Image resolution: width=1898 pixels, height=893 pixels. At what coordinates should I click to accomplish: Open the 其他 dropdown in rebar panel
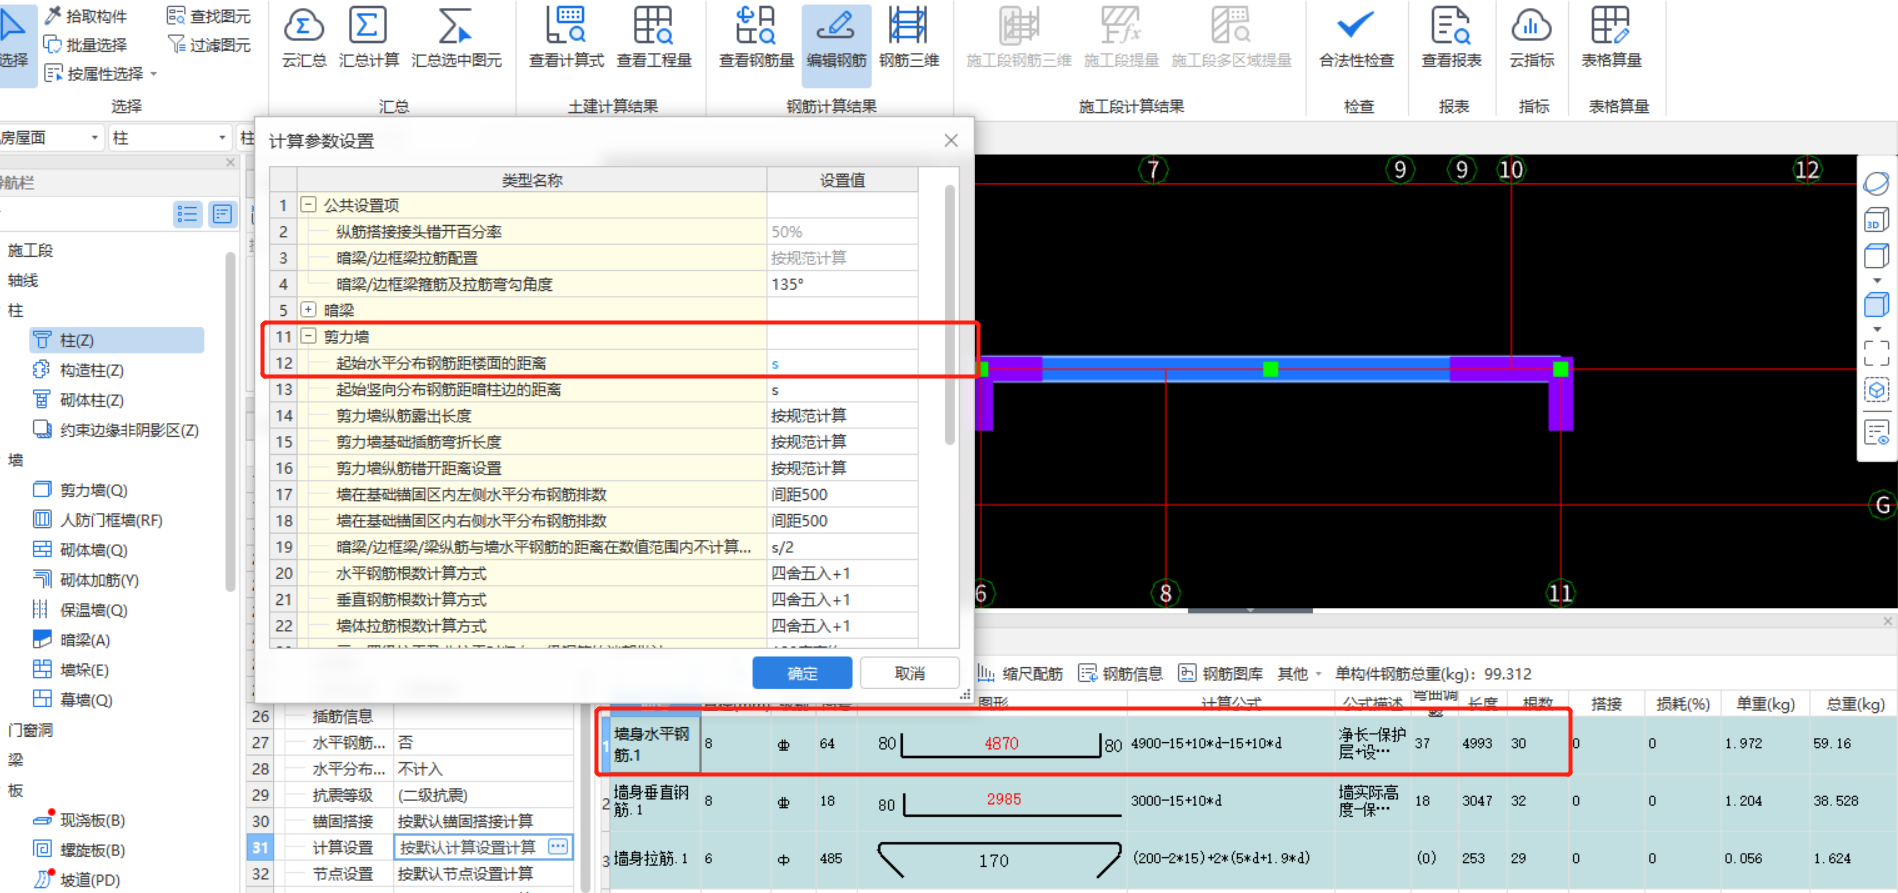coord(1300,674)
